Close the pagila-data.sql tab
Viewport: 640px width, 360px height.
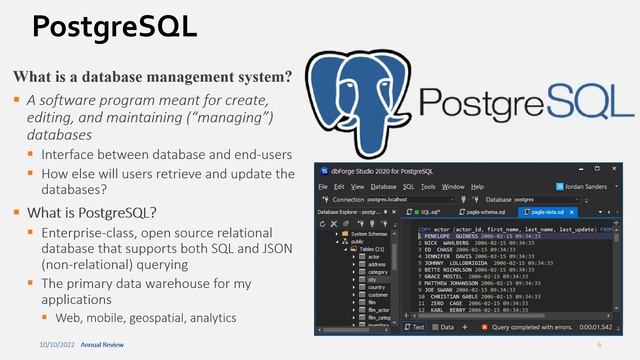click(572, 212)
